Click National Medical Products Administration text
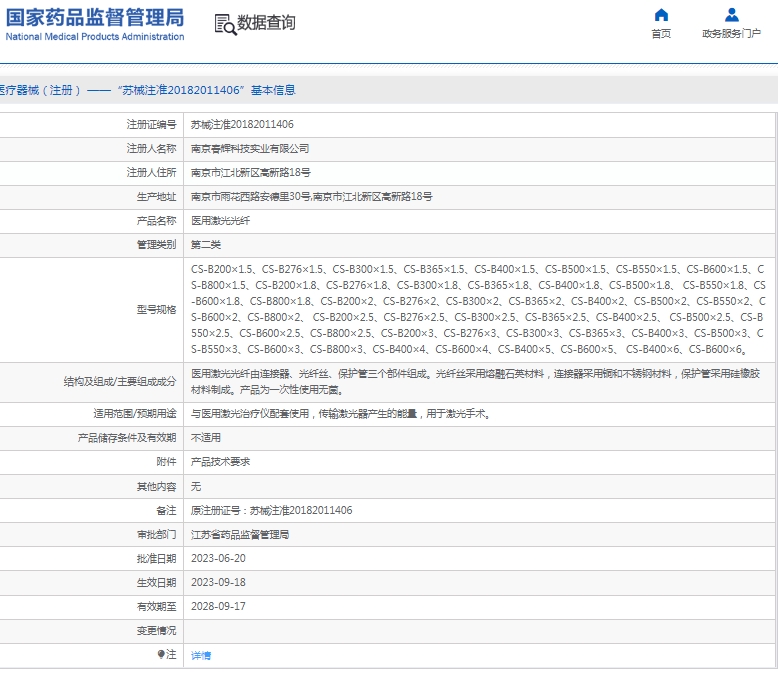 tap(95, 37)
